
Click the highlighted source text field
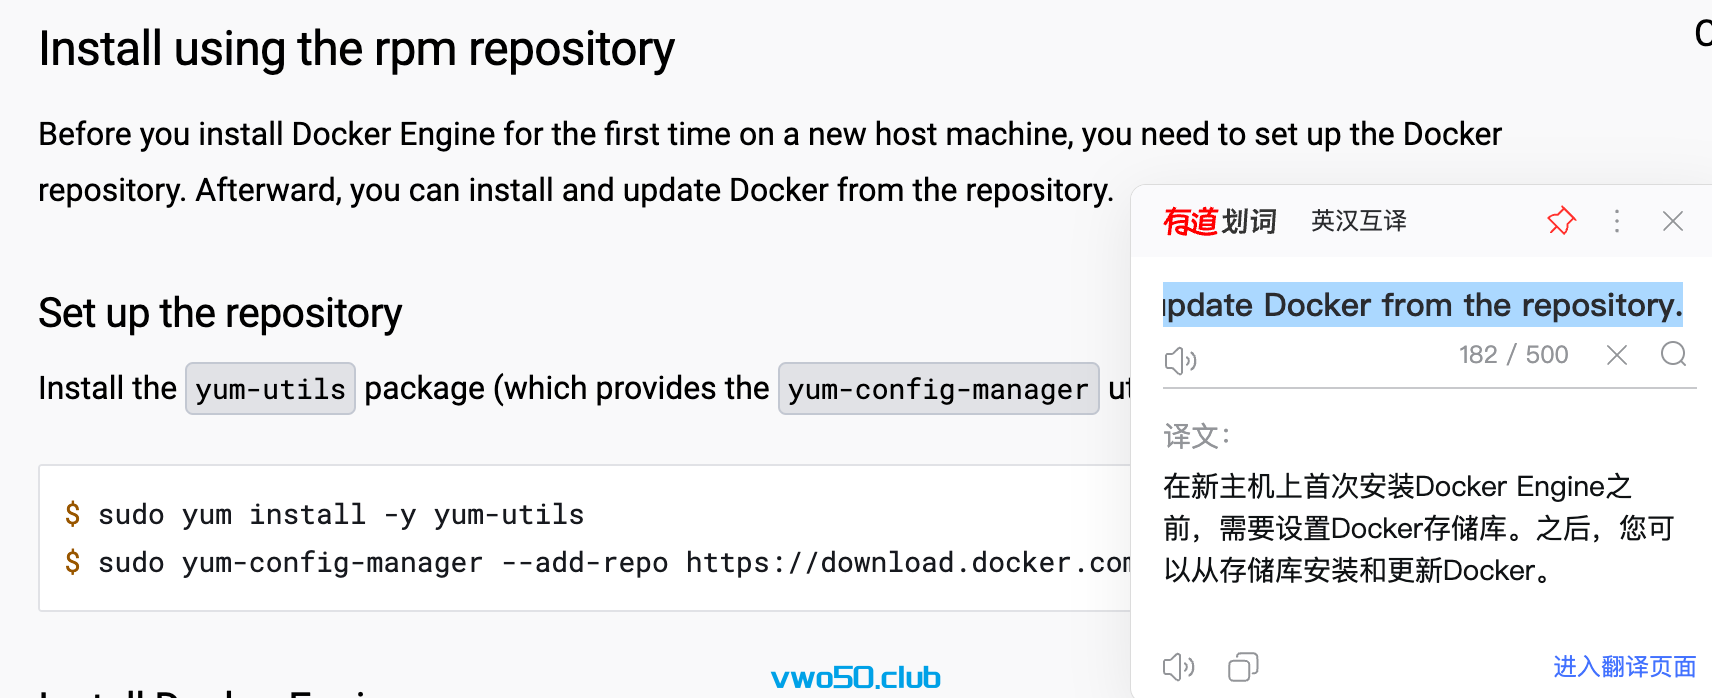(1423, 305)
